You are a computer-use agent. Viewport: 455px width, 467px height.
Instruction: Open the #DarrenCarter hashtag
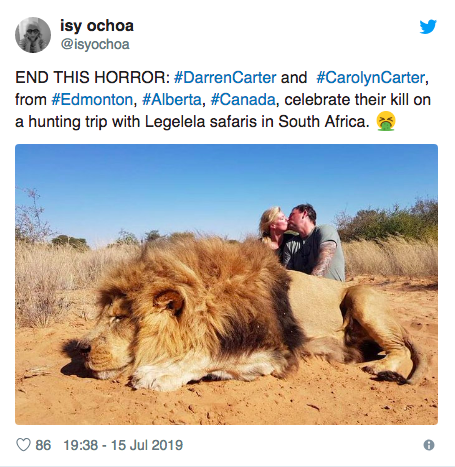(225, 77)
